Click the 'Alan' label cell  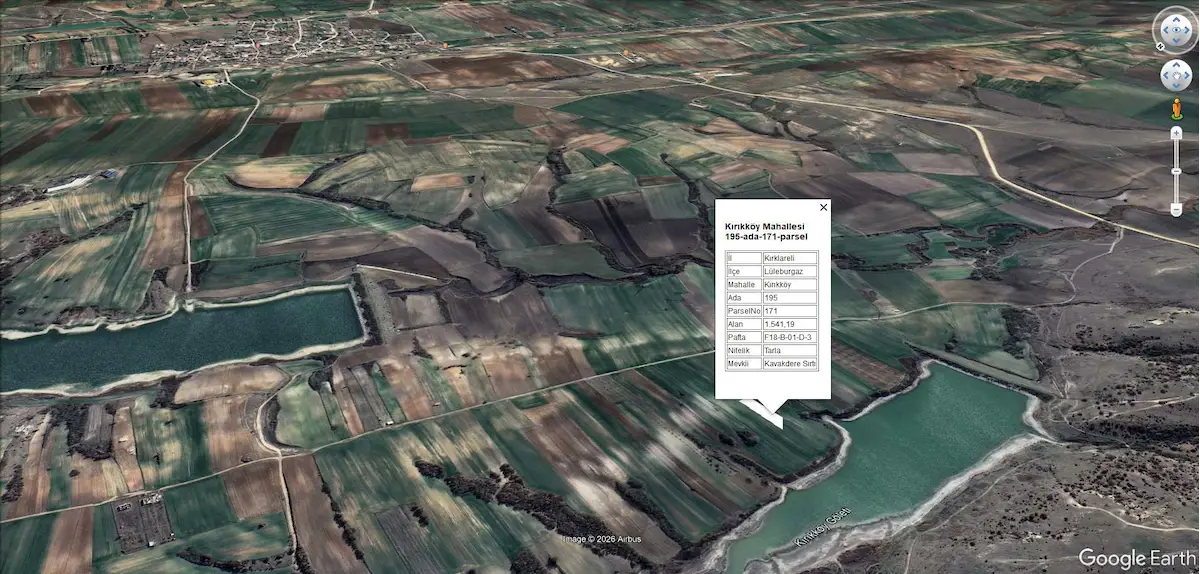click(743, 324)
